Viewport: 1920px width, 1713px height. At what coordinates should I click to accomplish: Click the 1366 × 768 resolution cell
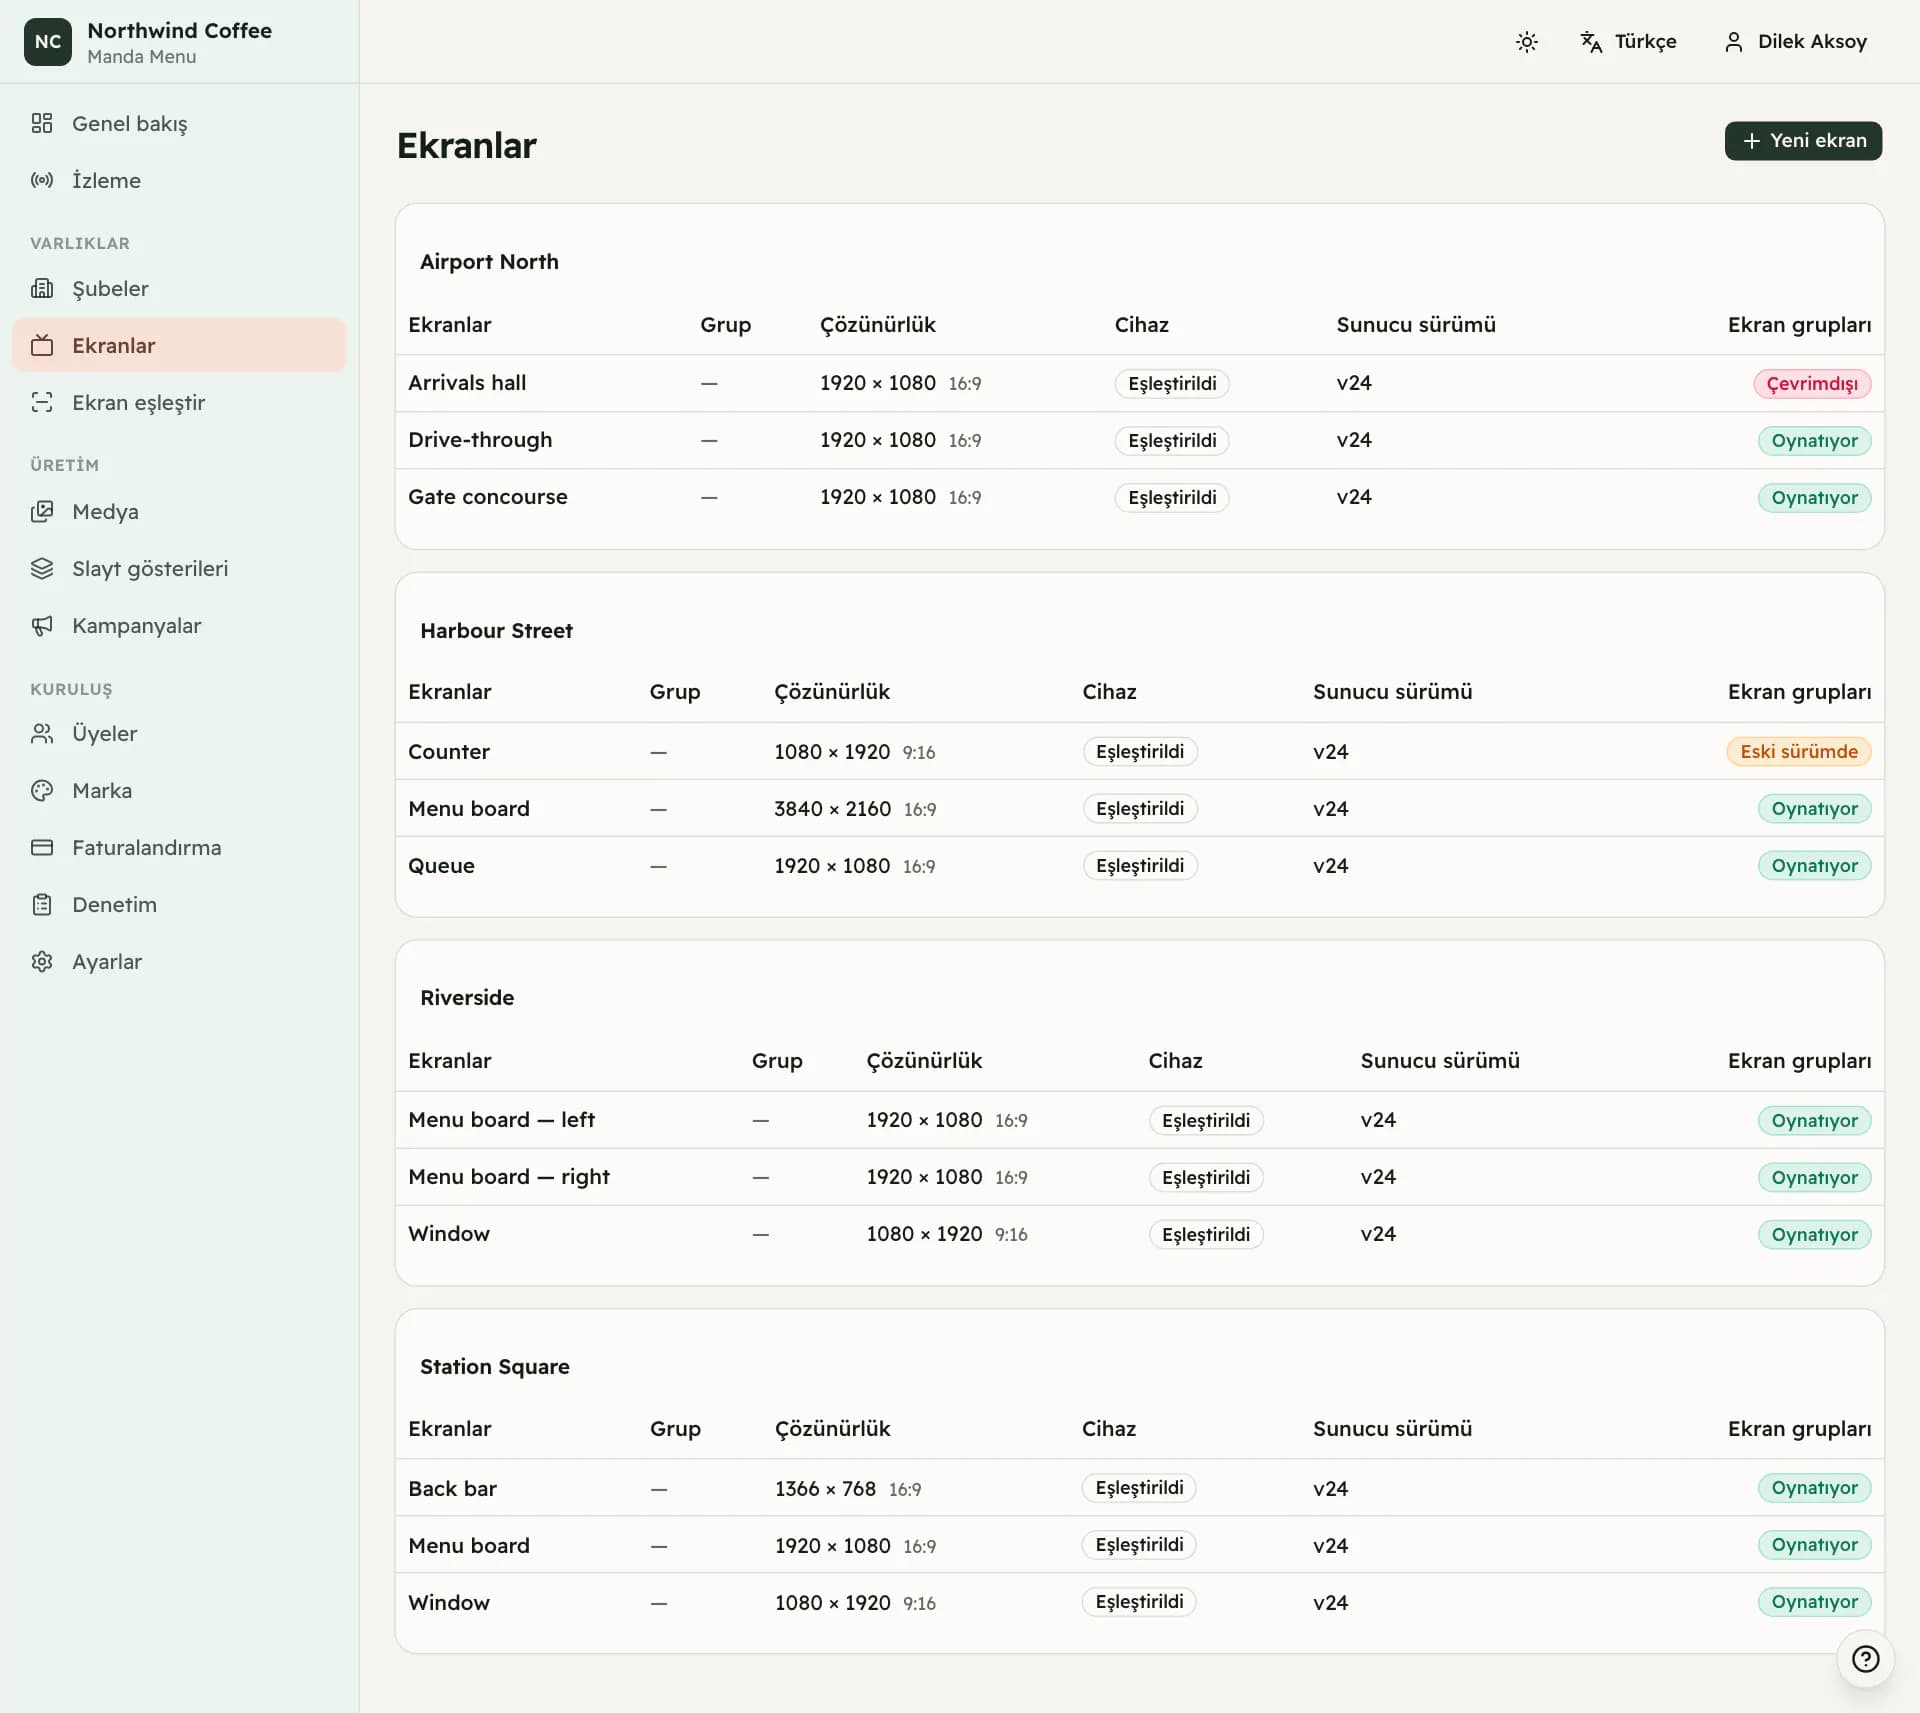click(x=848, y=1488)
